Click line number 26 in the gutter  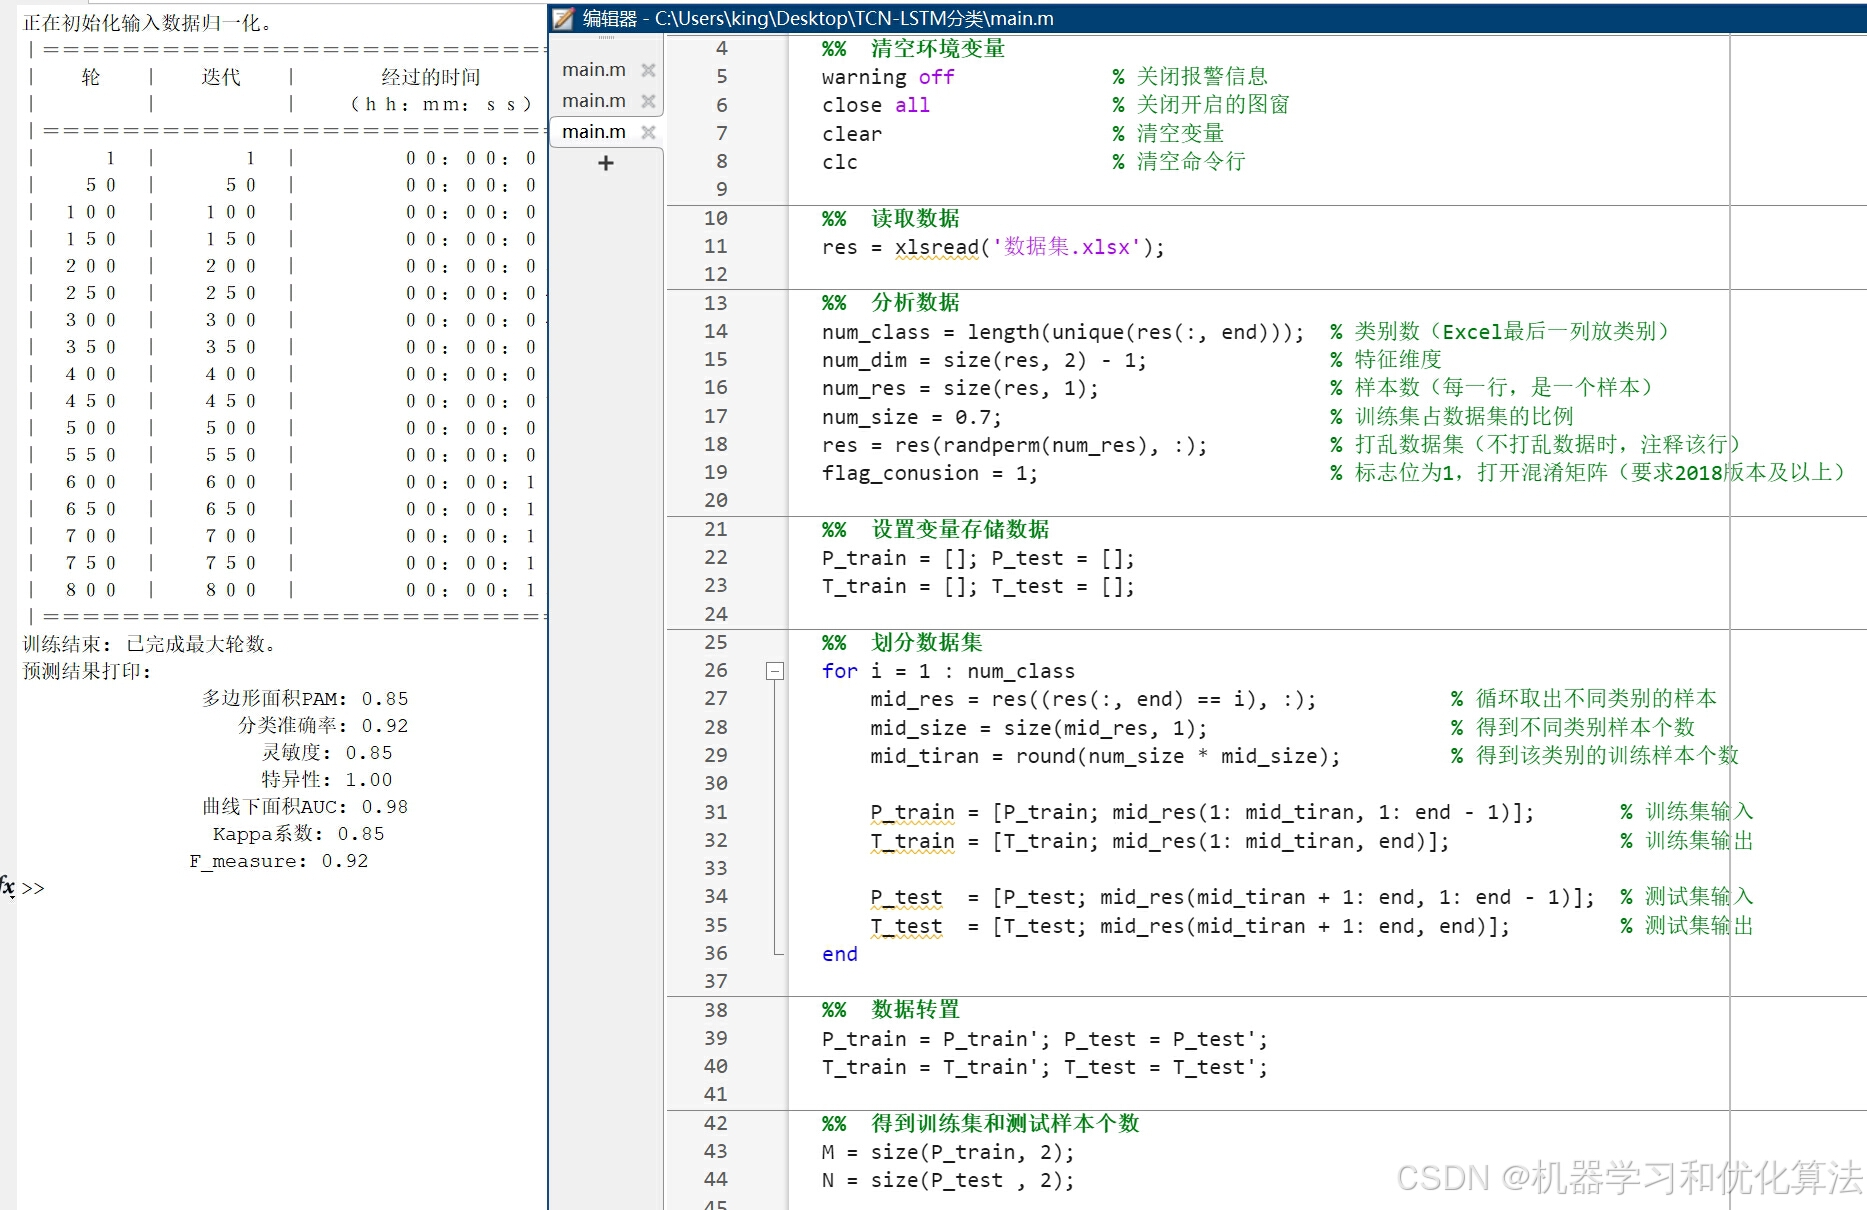pyautogui.click(x=716, y=670)
